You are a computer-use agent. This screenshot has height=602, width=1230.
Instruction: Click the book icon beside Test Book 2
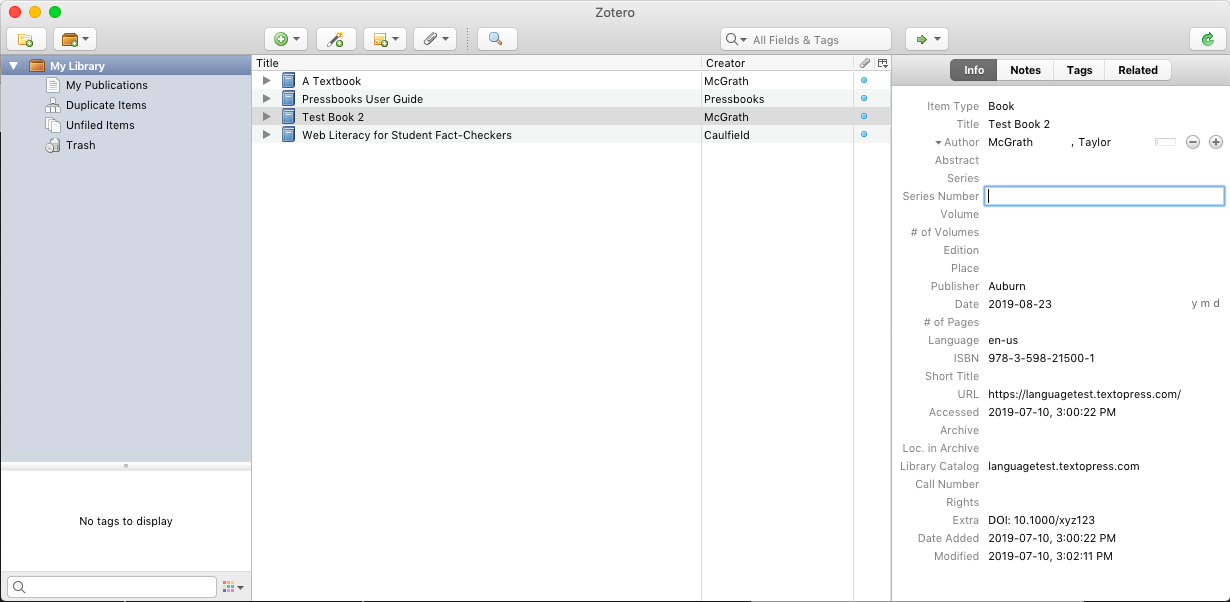[x=289, y=117]
